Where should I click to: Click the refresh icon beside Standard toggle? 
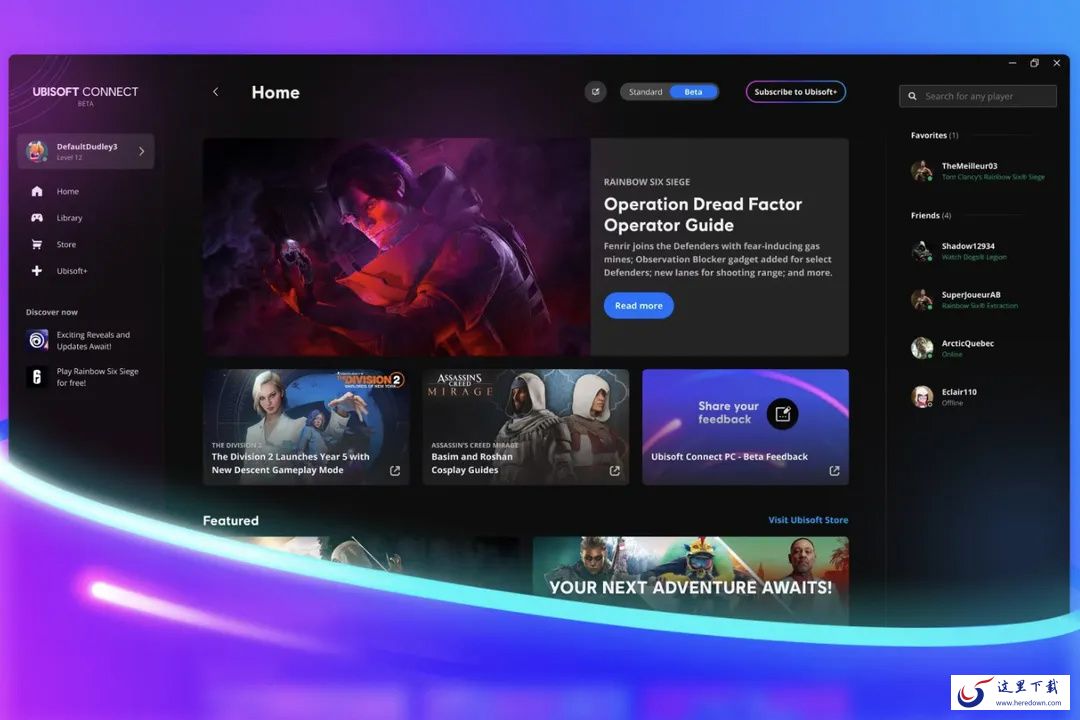click(x=595, y=92)
